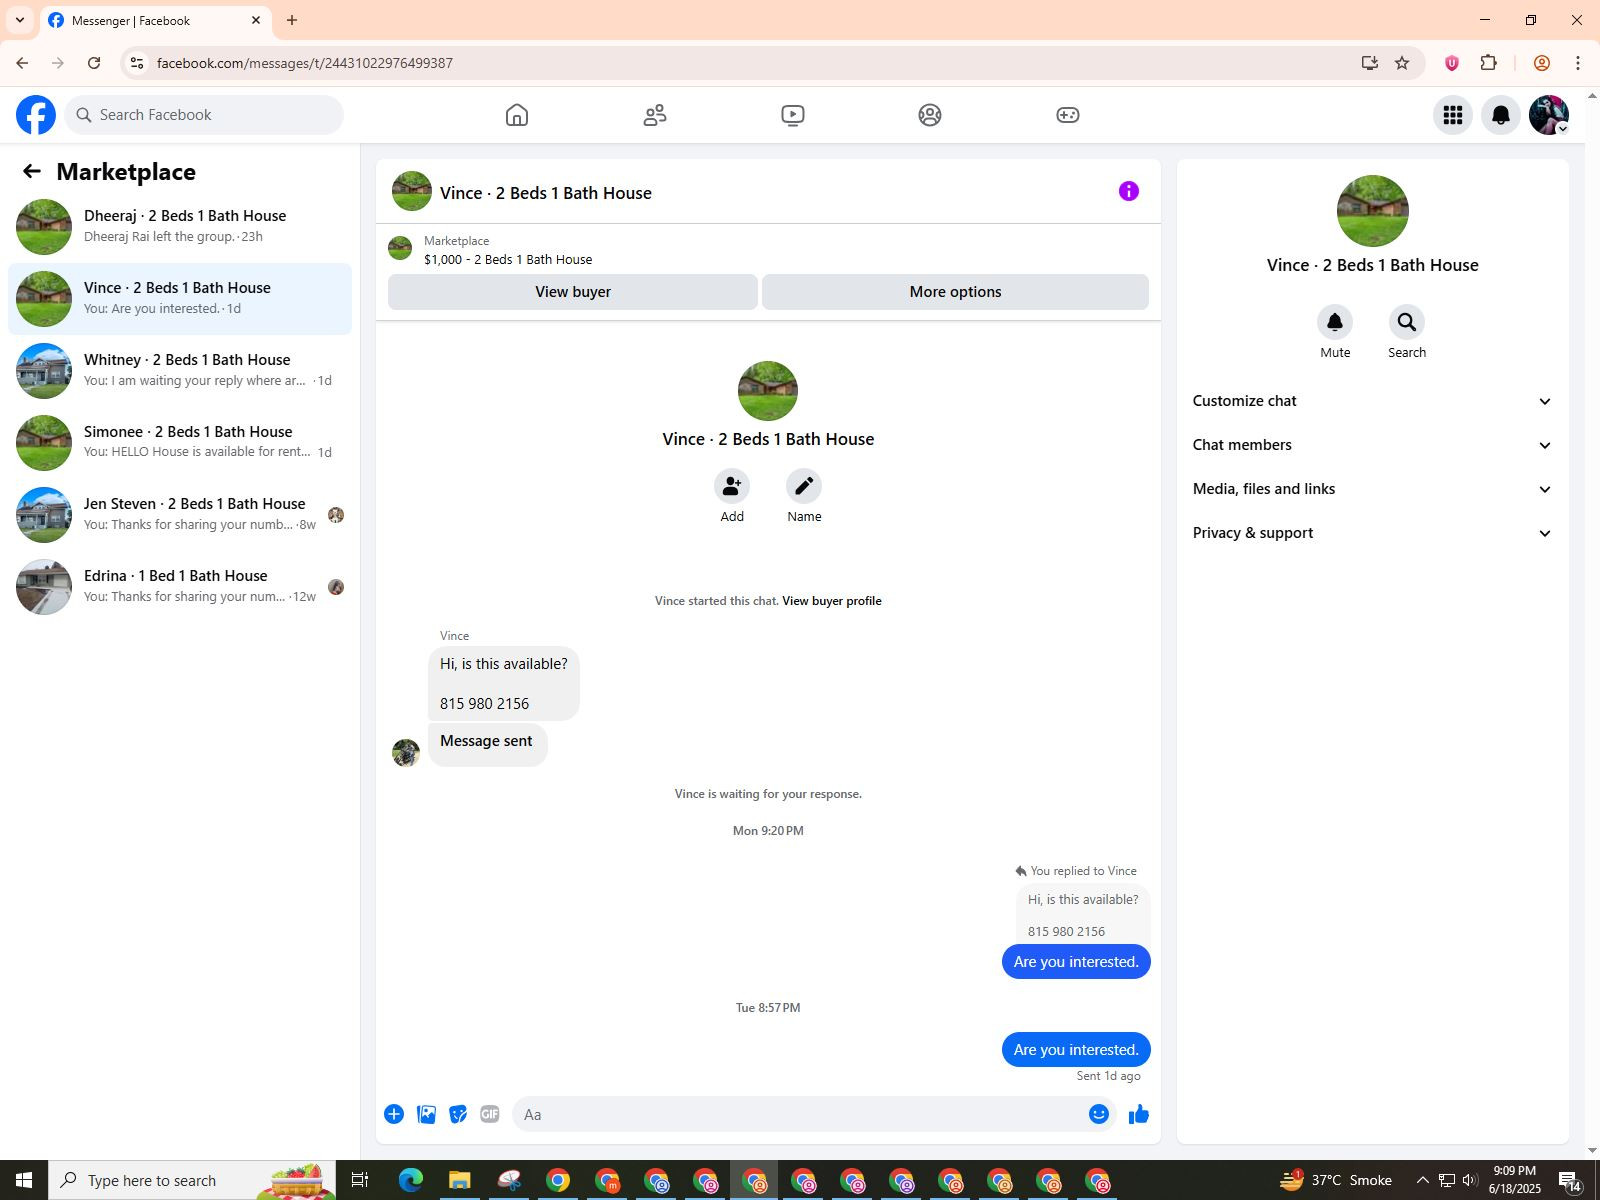Viewport: 1600px width, 1200px height.
Task: Click the uBlock shield extension icon
Action: tap(1452, 63)
